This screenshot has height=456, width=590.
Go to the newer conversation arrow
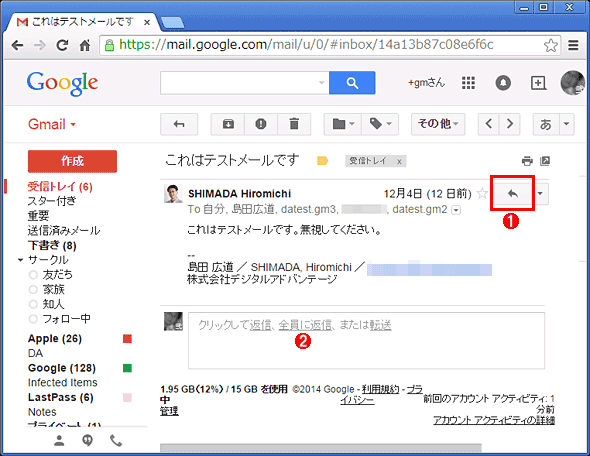(488, 124)
